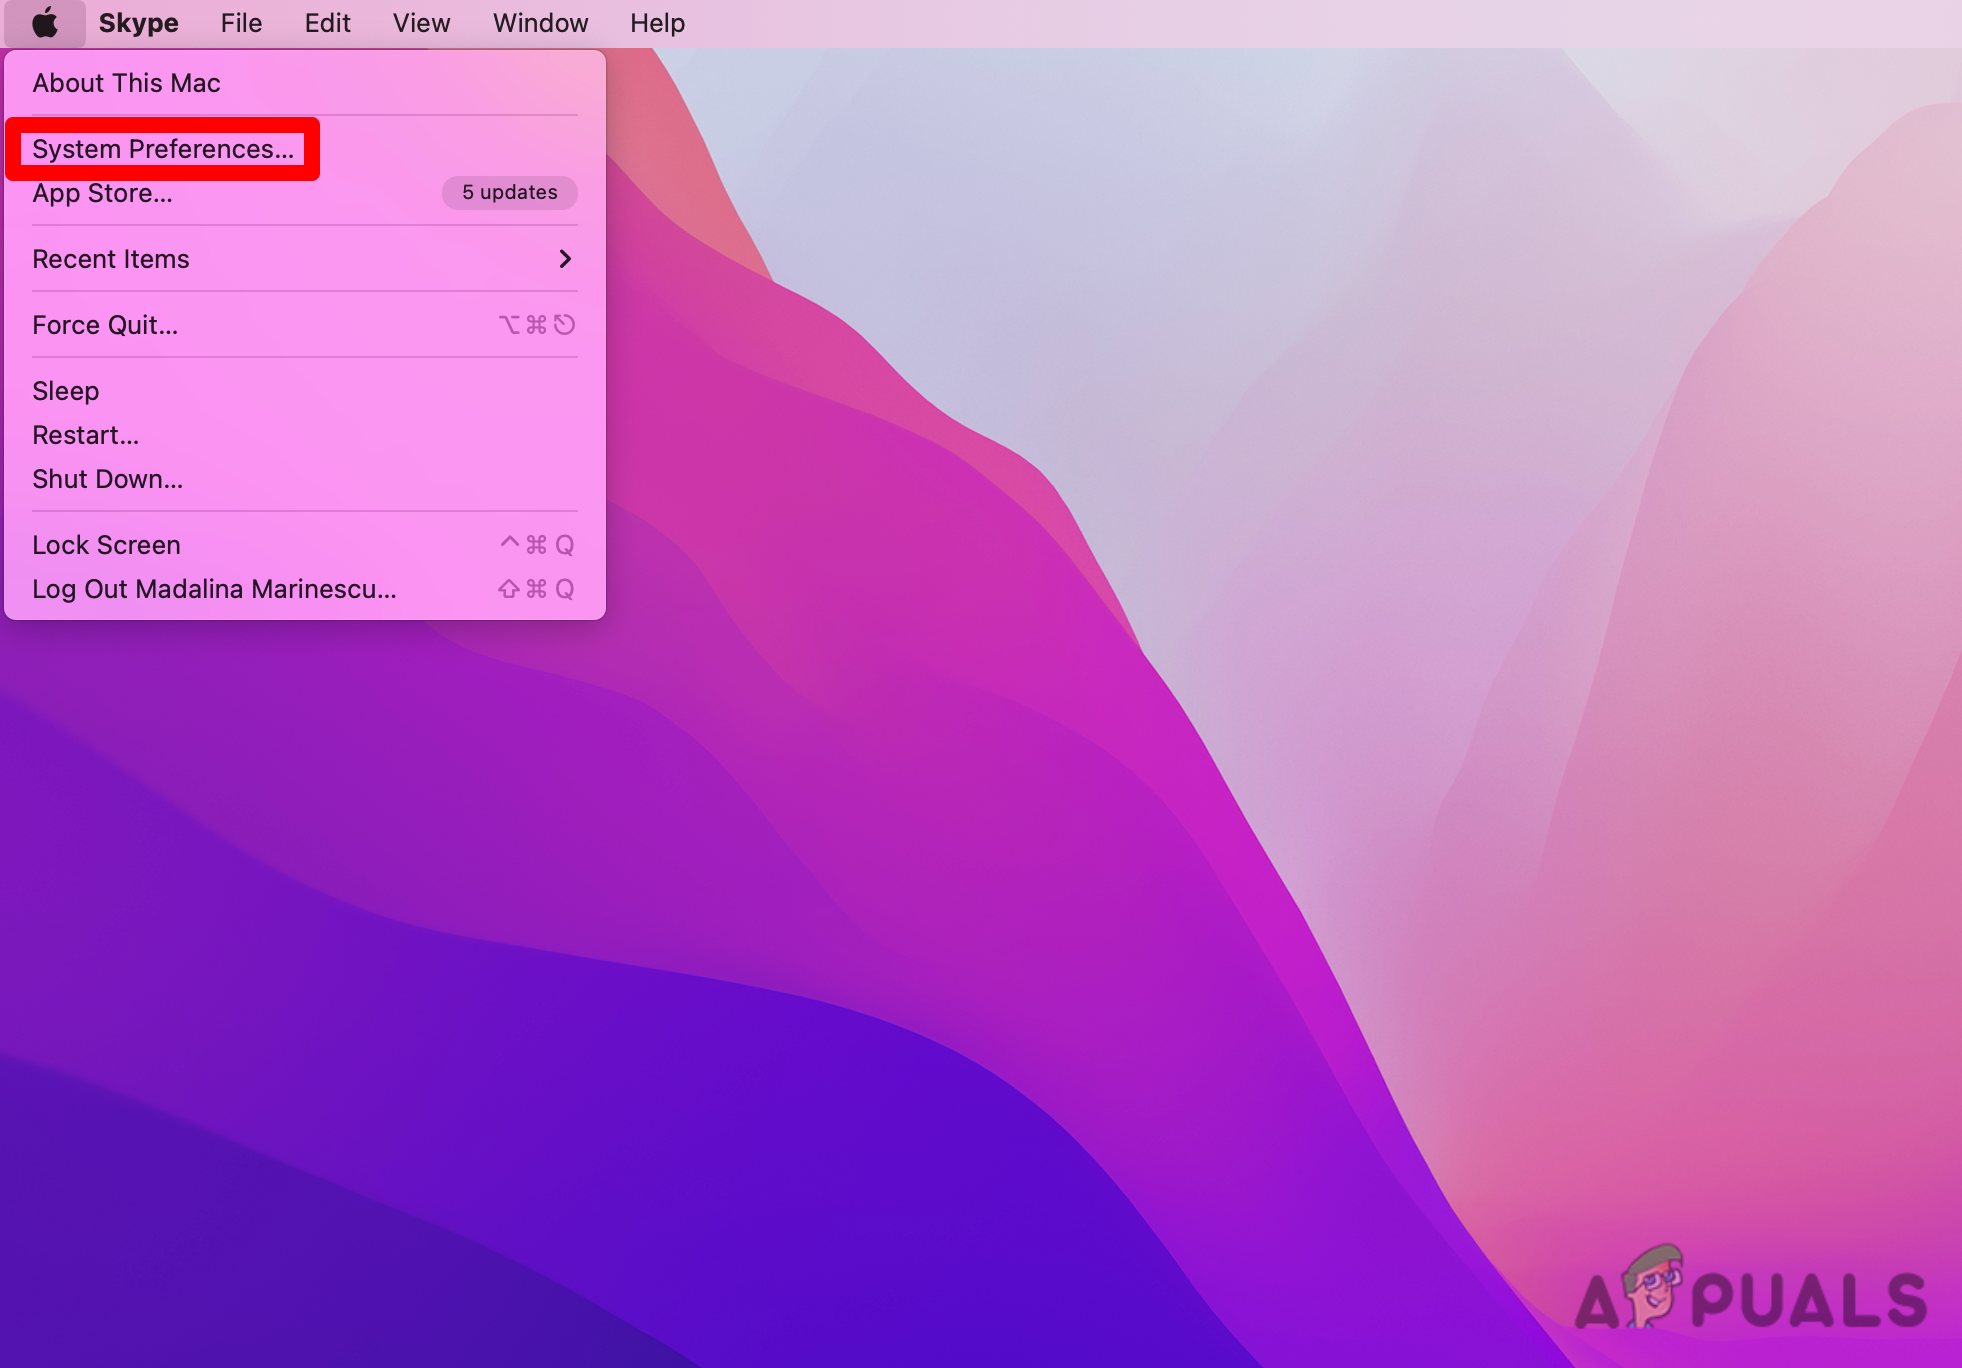Expand Recent Items submenu
Screen dimensions: 1962x1368
coord(111,258)
